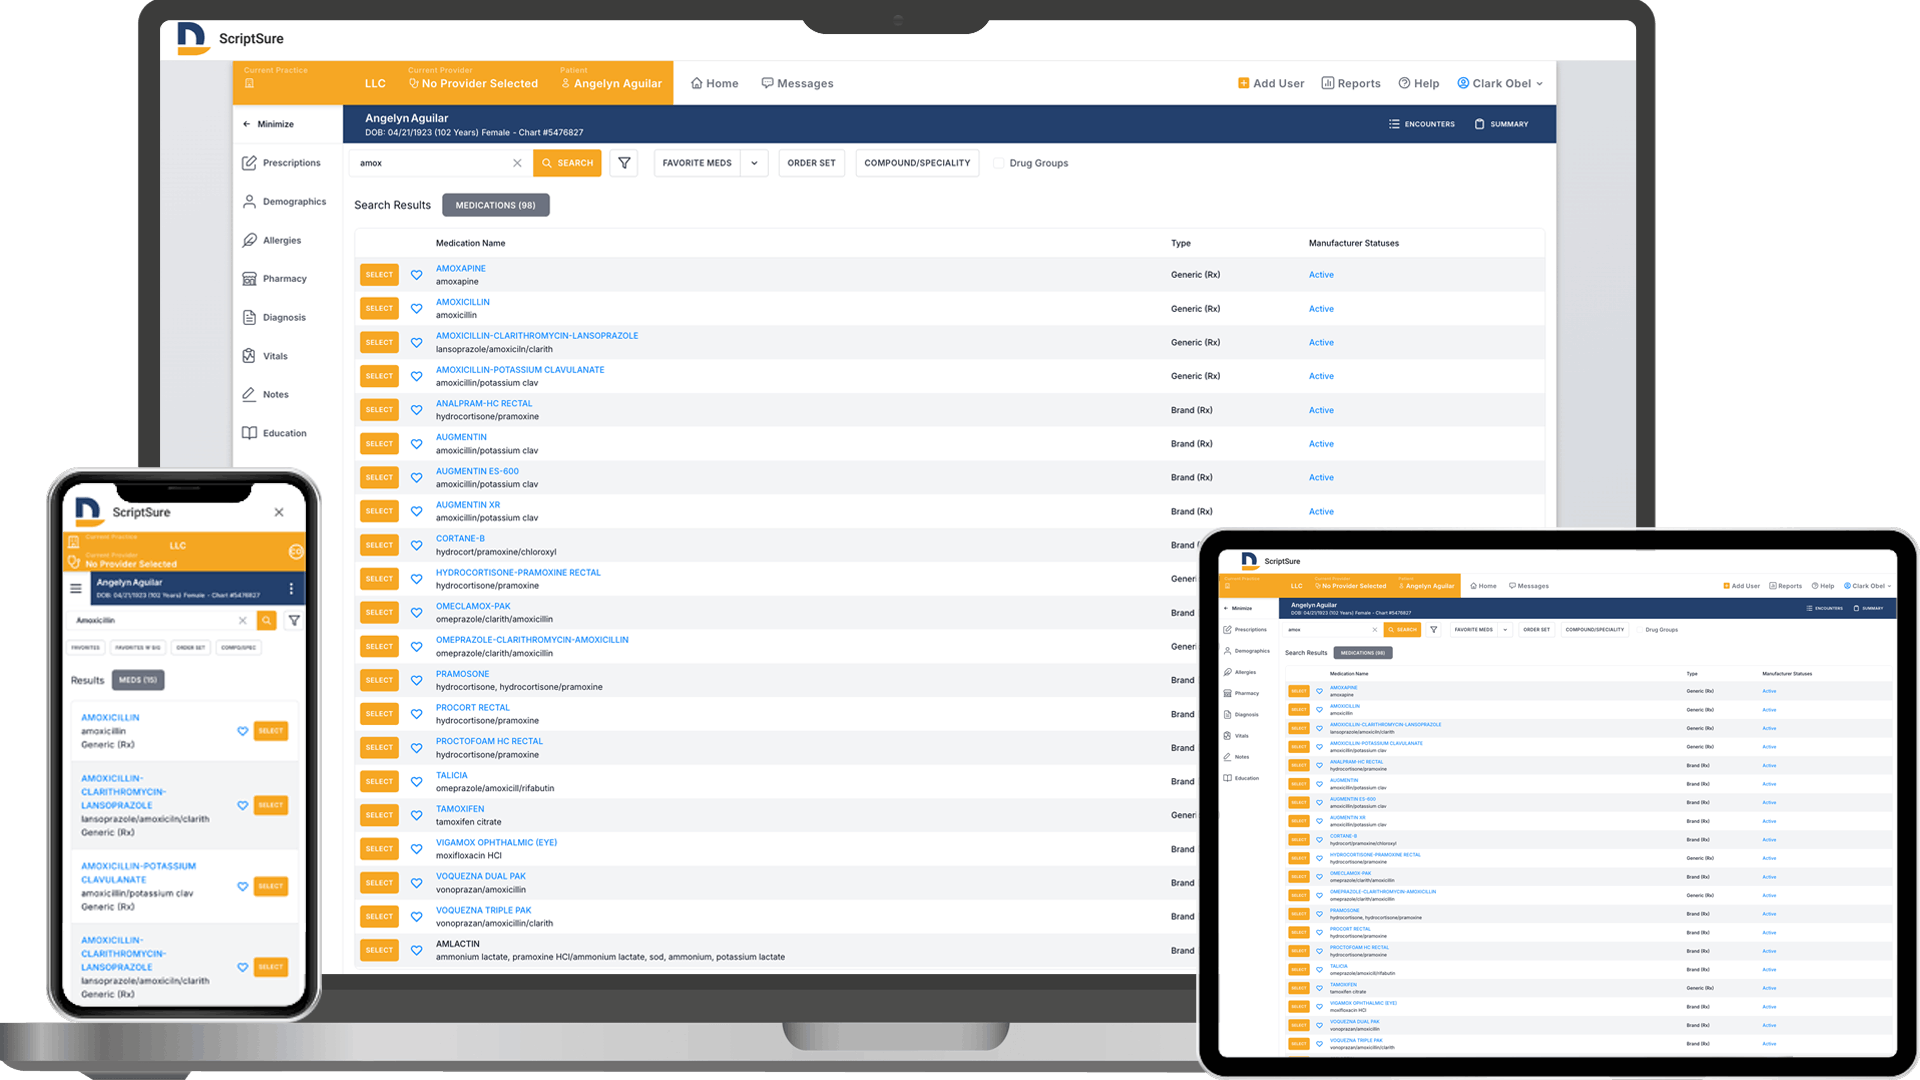Switch to the Medications (98) results tab
This screenshot has width=1920, height=1080.
click(x=496, y=204)
